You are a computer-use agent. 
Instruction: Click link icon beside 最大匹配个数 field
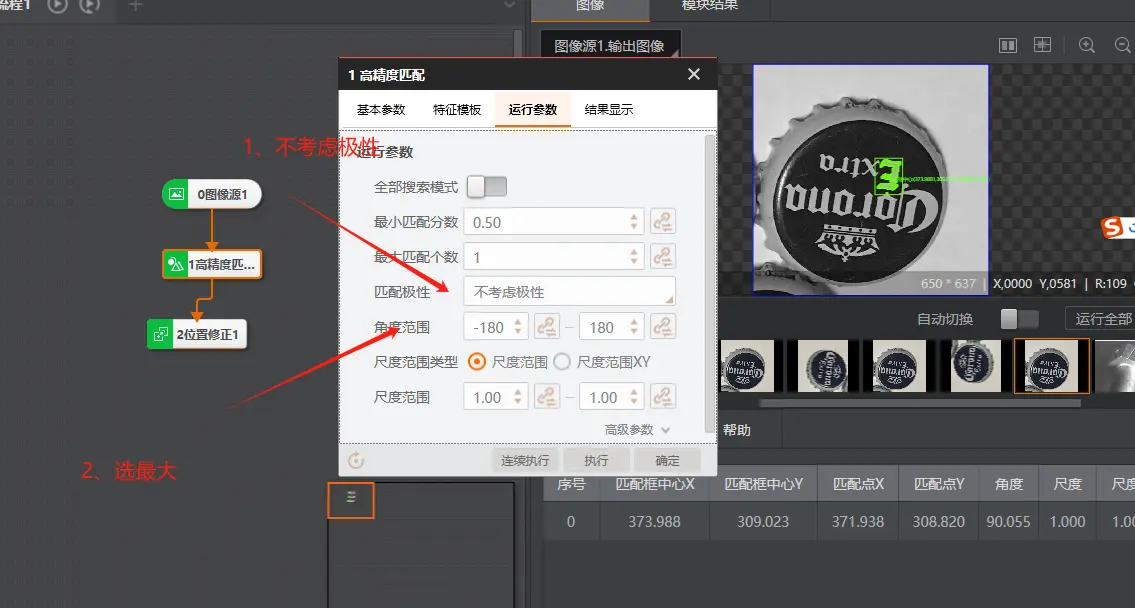[663, 256]
